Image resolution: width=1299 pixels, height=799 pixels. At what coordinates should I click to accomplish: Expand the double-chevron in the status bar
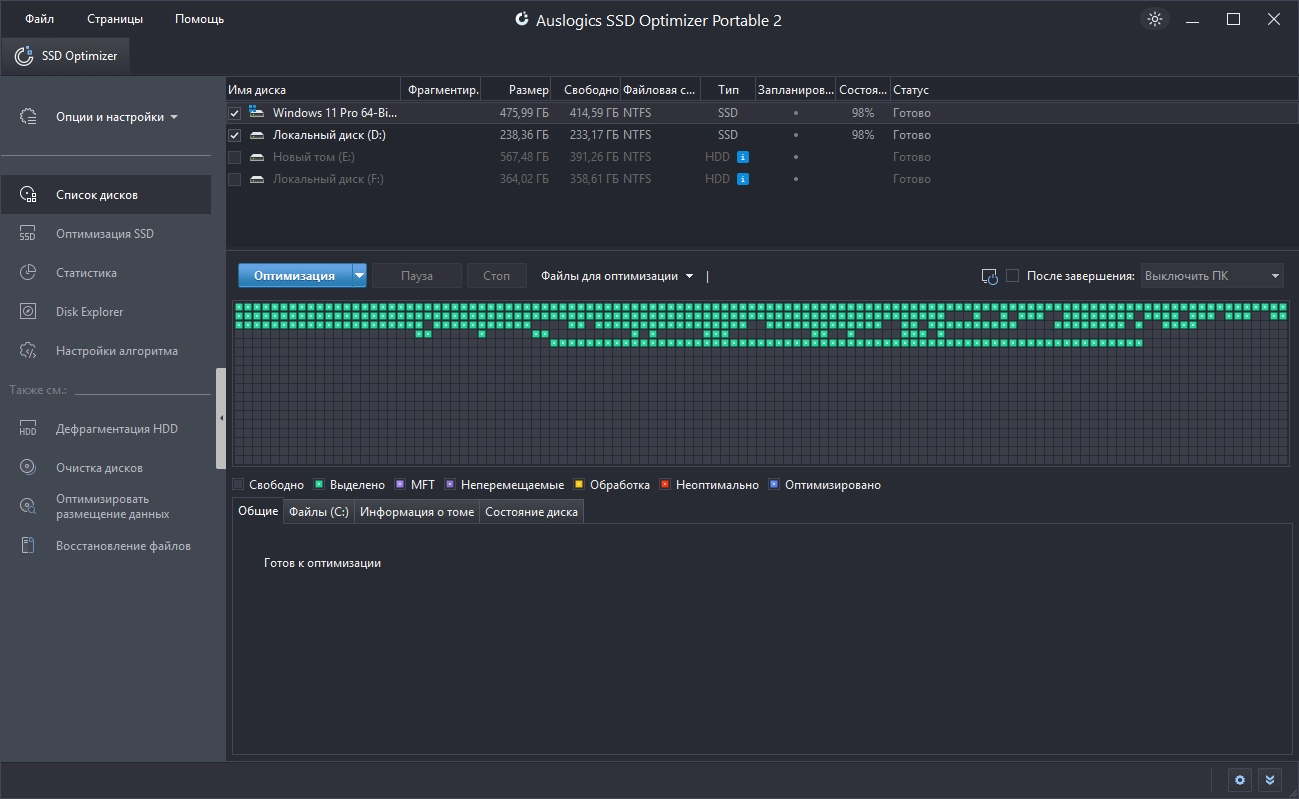[1269, 780]
